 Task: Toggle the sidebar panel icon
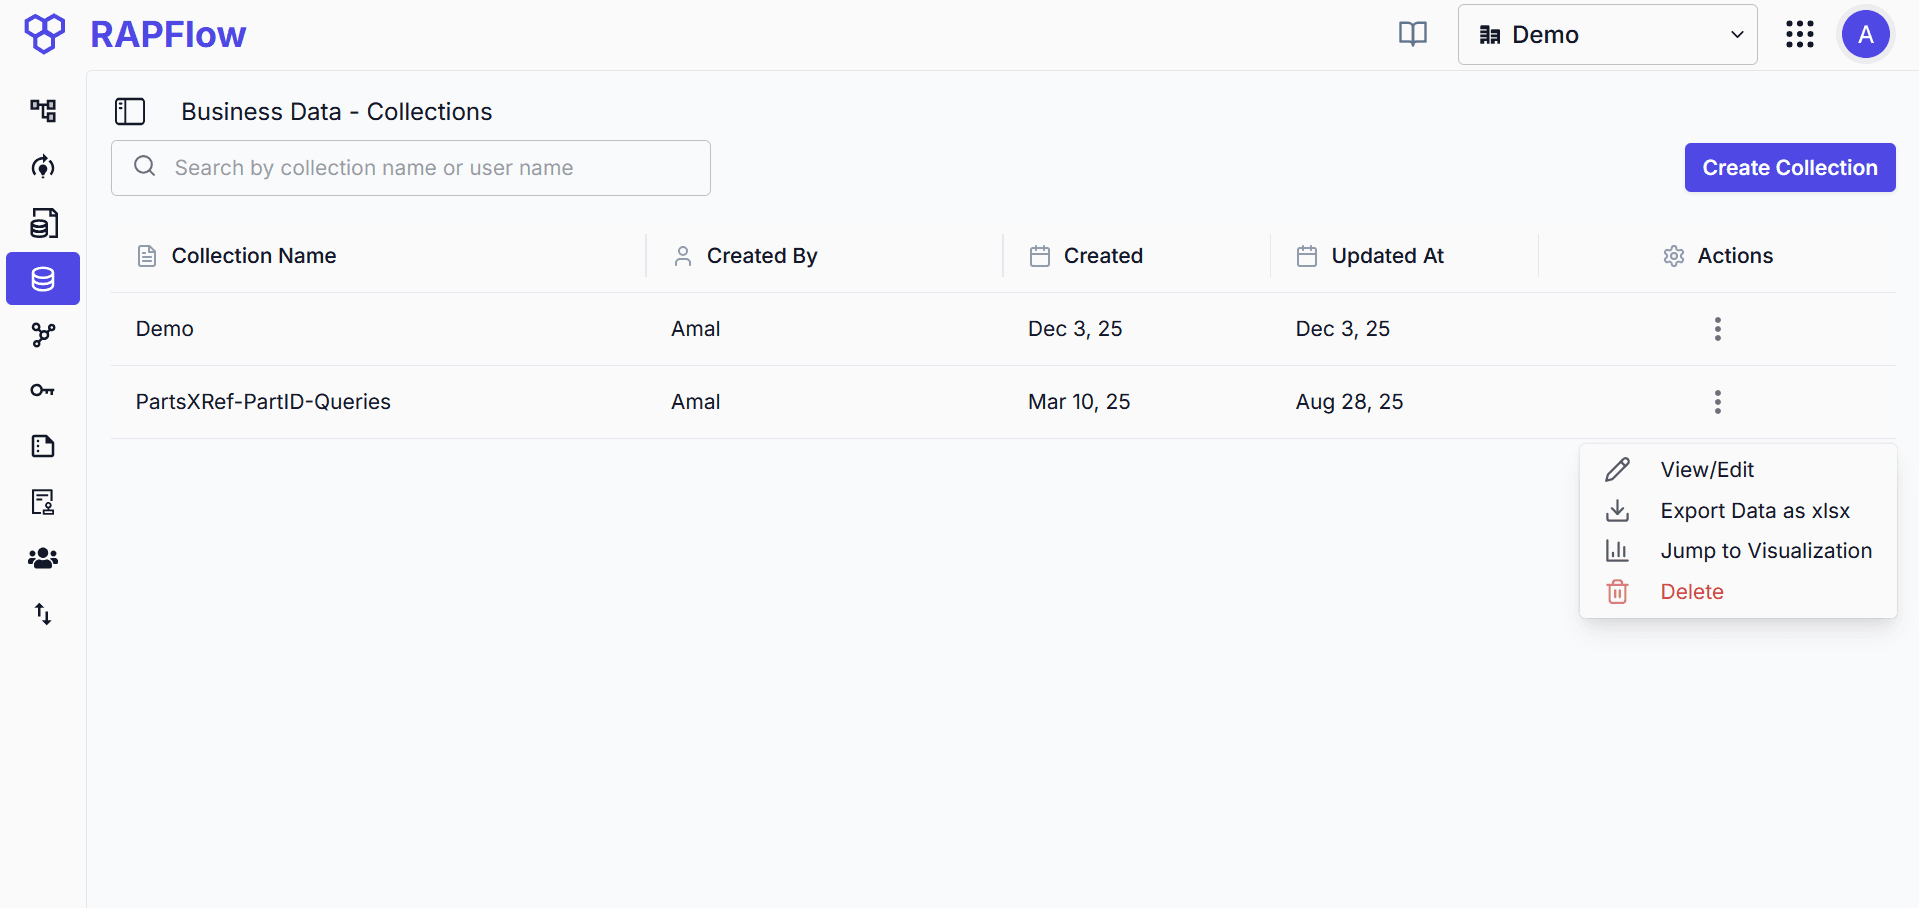(x=130, y=111)
